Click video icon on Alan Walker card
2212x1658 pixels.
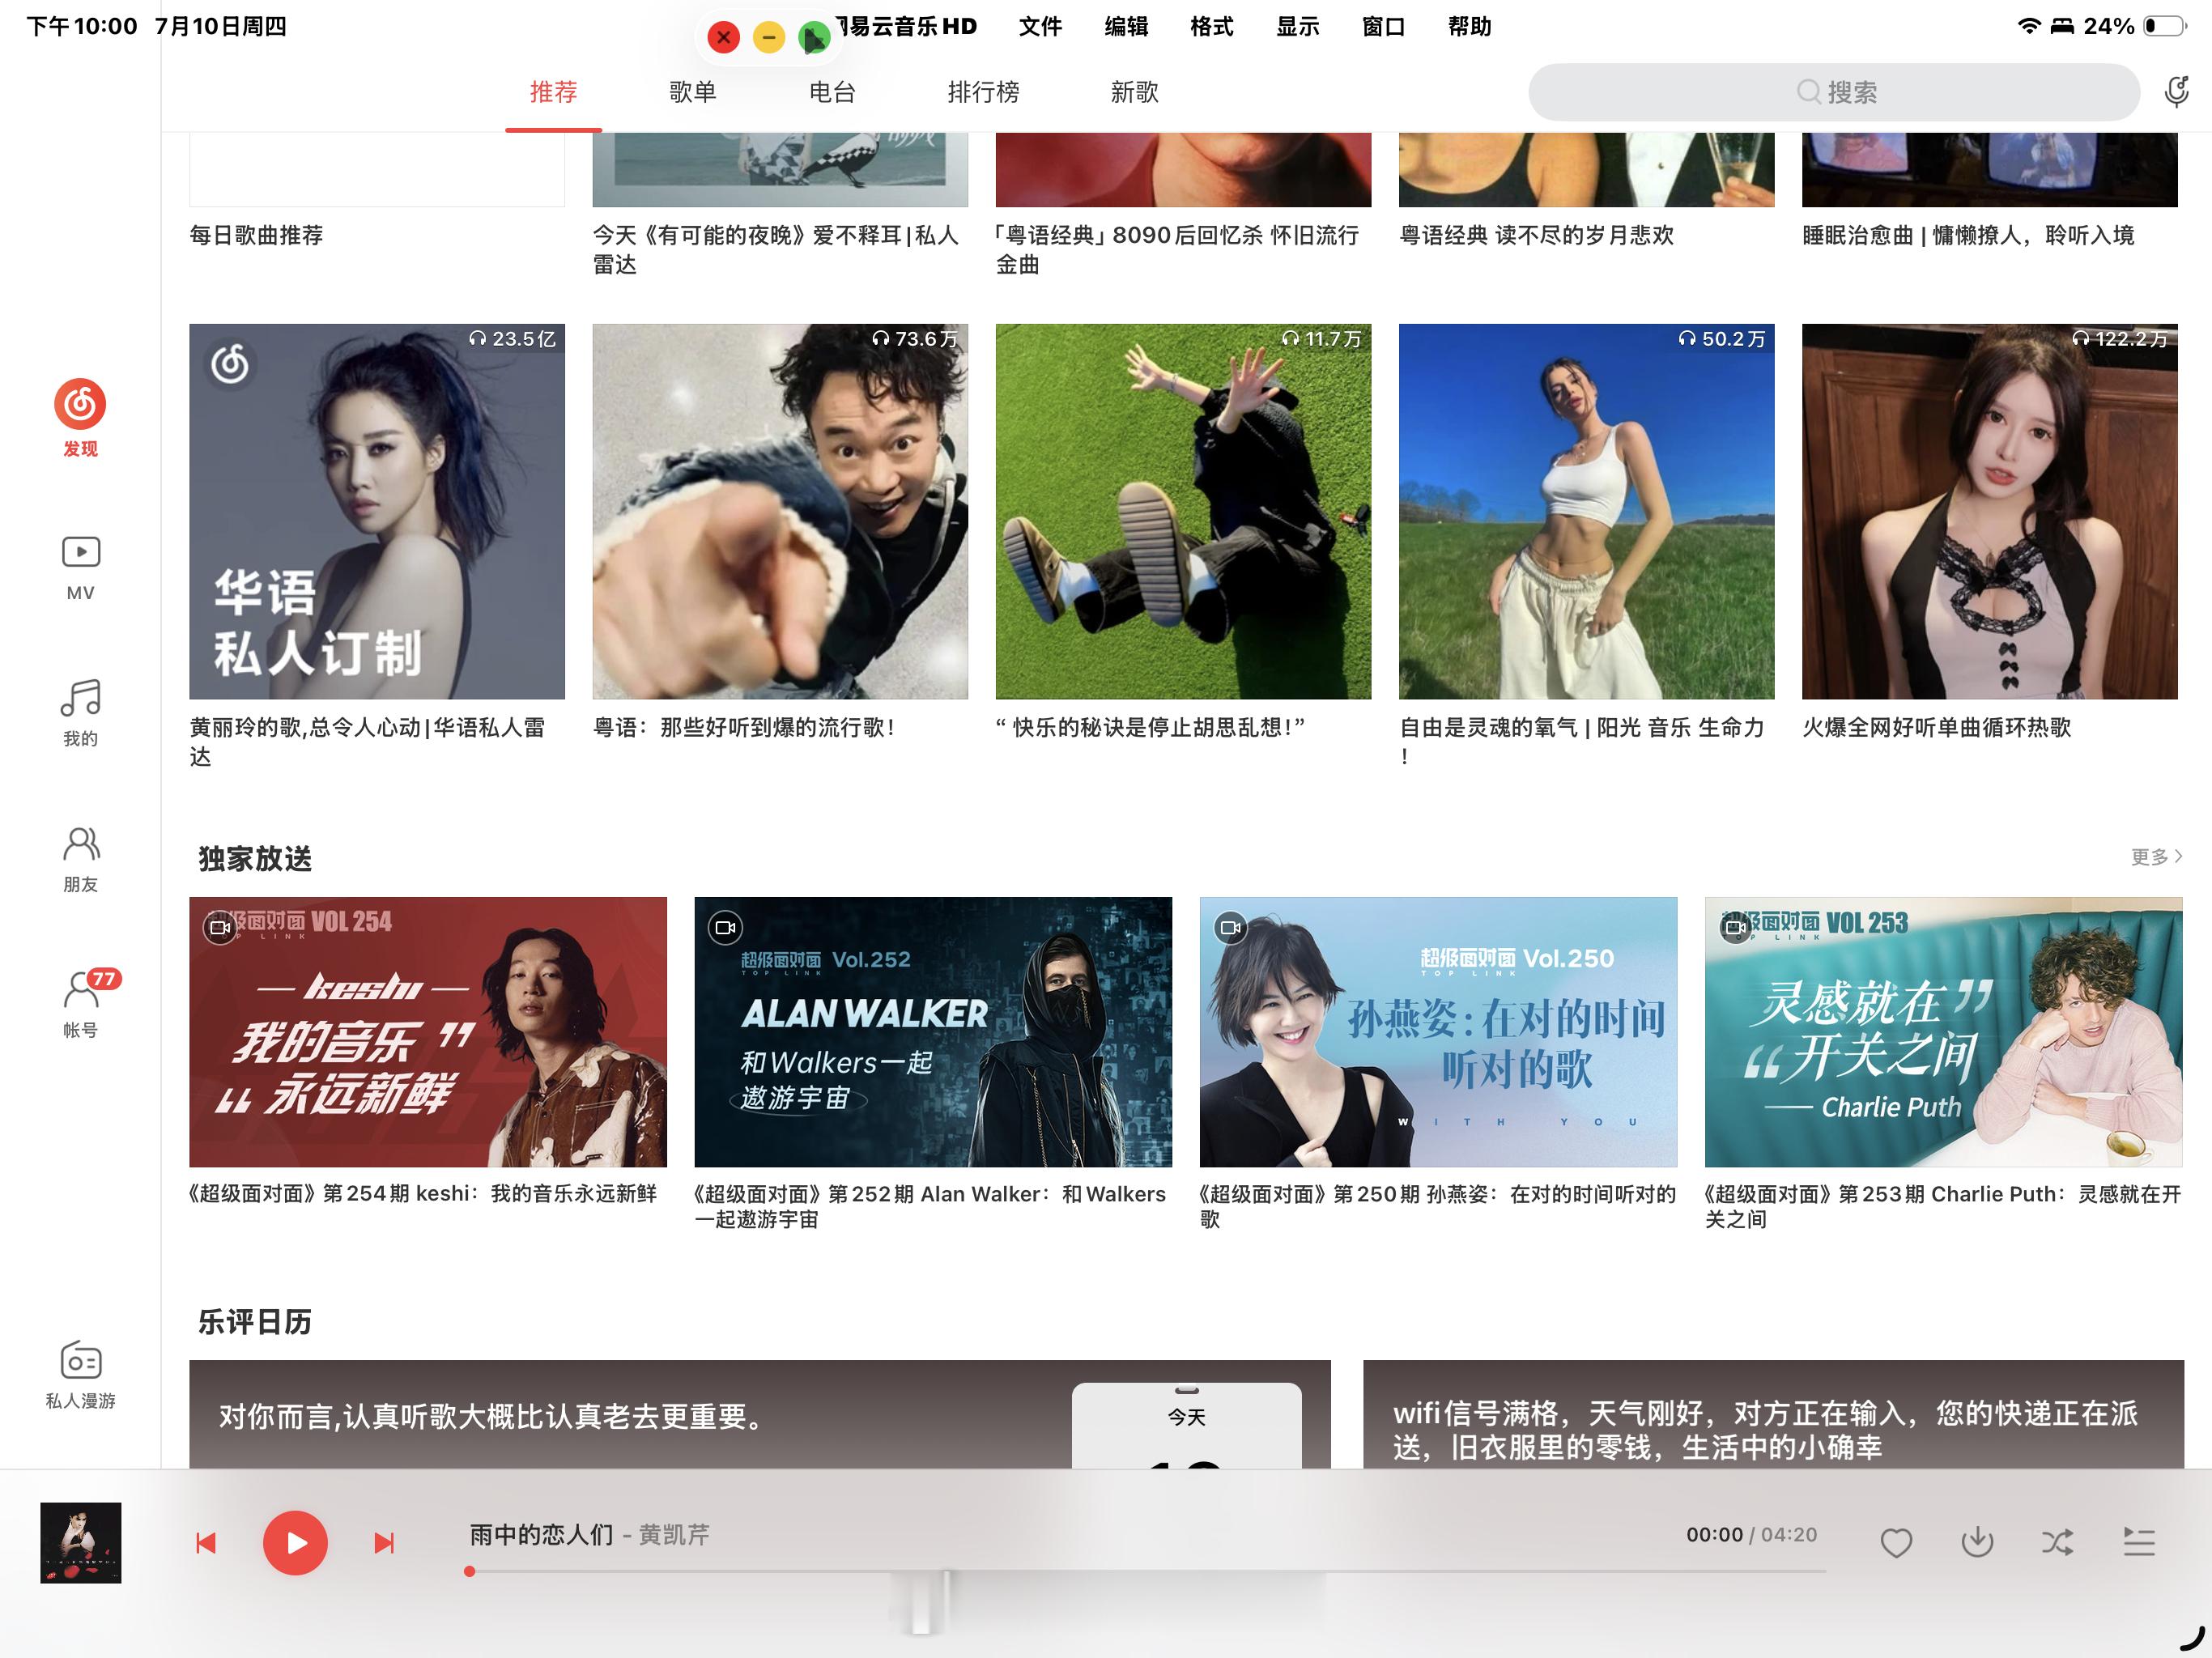725,928
